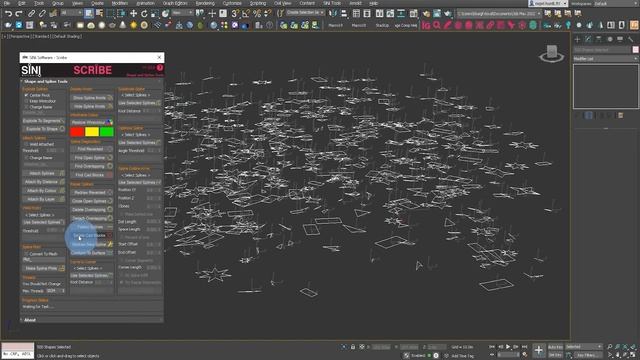Pick the red wirecolor swatch
Screen dimensions: 640x360
click(x=77, y=132)
